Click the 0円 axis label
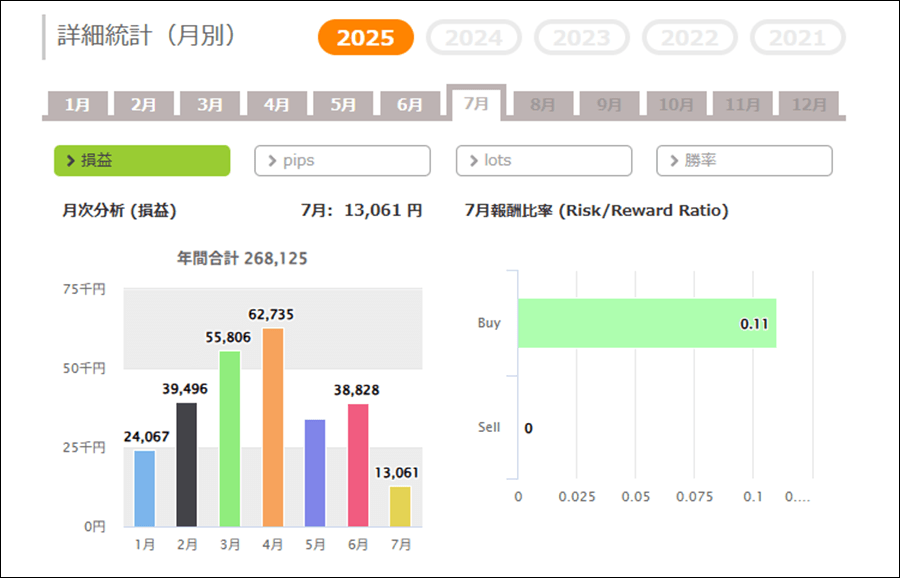This screenshot has height=578, width=900. tap(95, 527)
